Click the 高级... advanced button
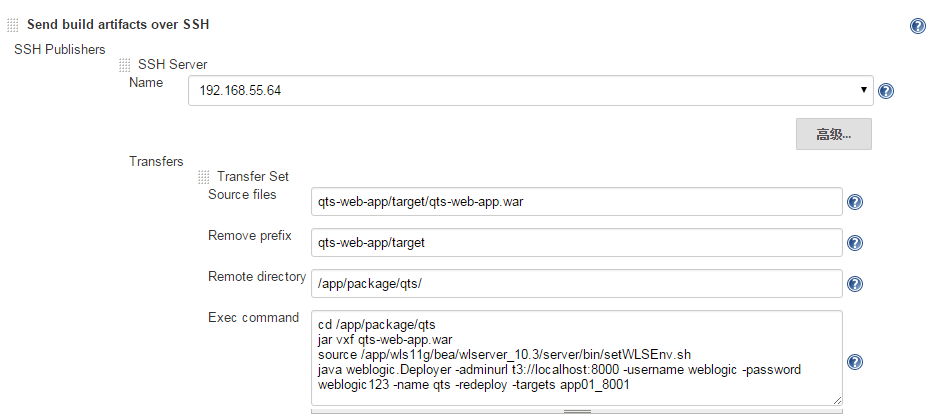Image resolution: width=927 pixels, height=419 pixels. (x=834, y=134)
